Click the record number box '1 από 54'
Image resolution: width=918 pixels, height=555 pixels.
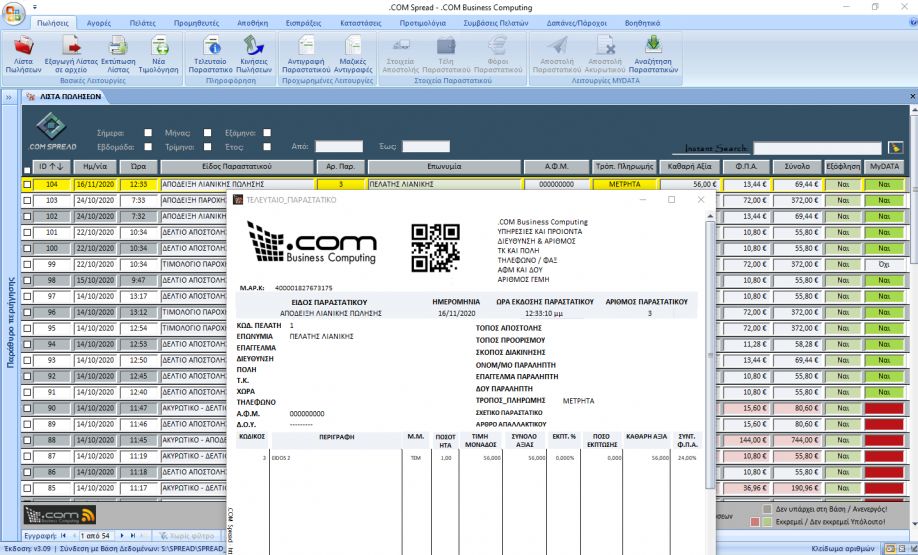pyautogui.click(x=96, y=536)
